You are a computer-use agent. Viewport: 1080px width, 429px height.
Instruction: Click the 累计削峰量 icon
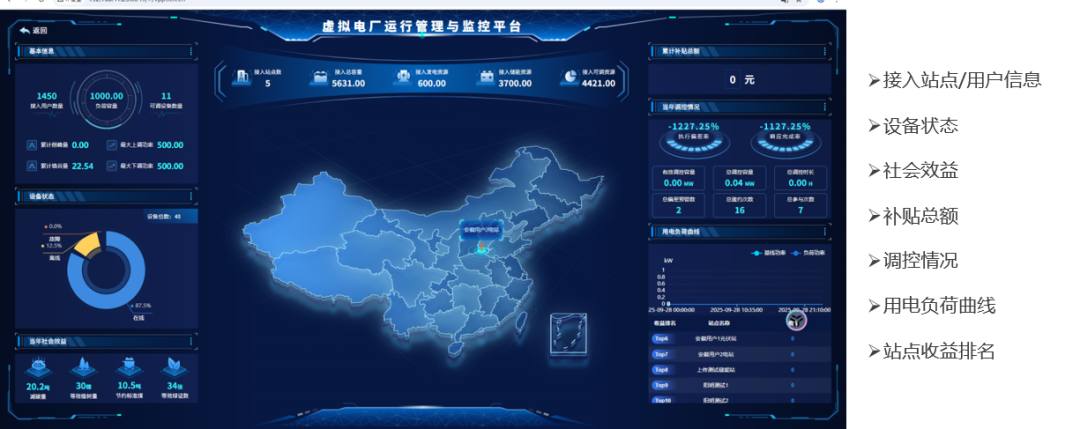tap(31, 145)
